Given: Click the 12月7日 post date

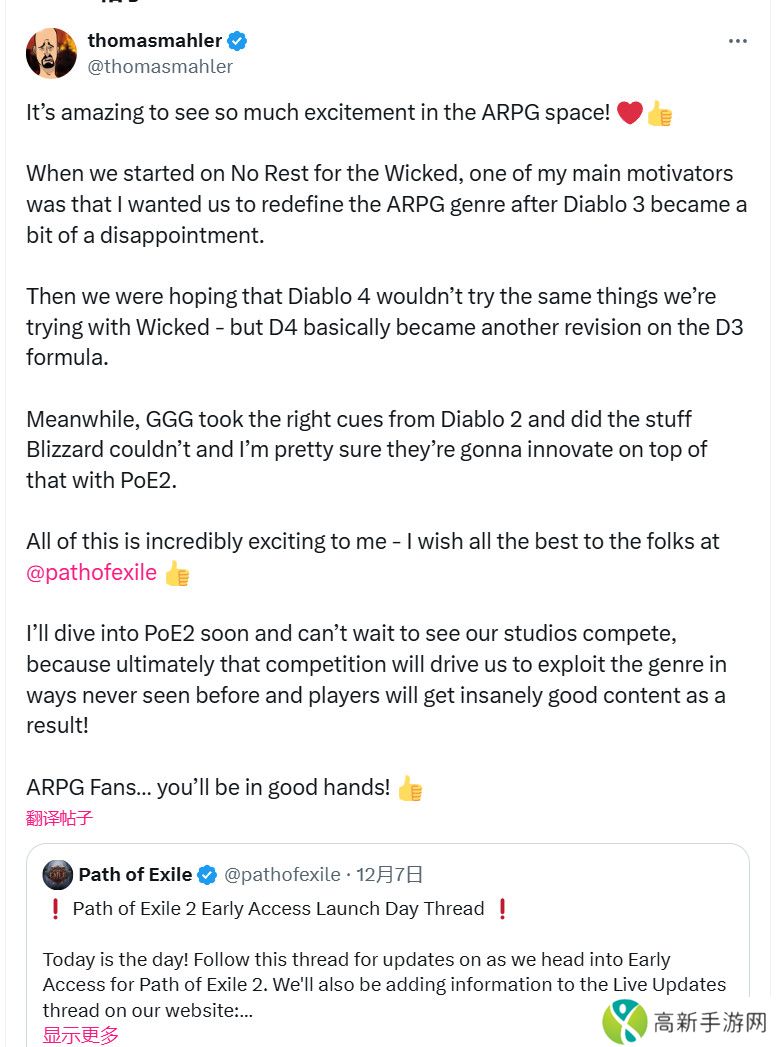Looking at the screenshot, I should tap(392, 875).
